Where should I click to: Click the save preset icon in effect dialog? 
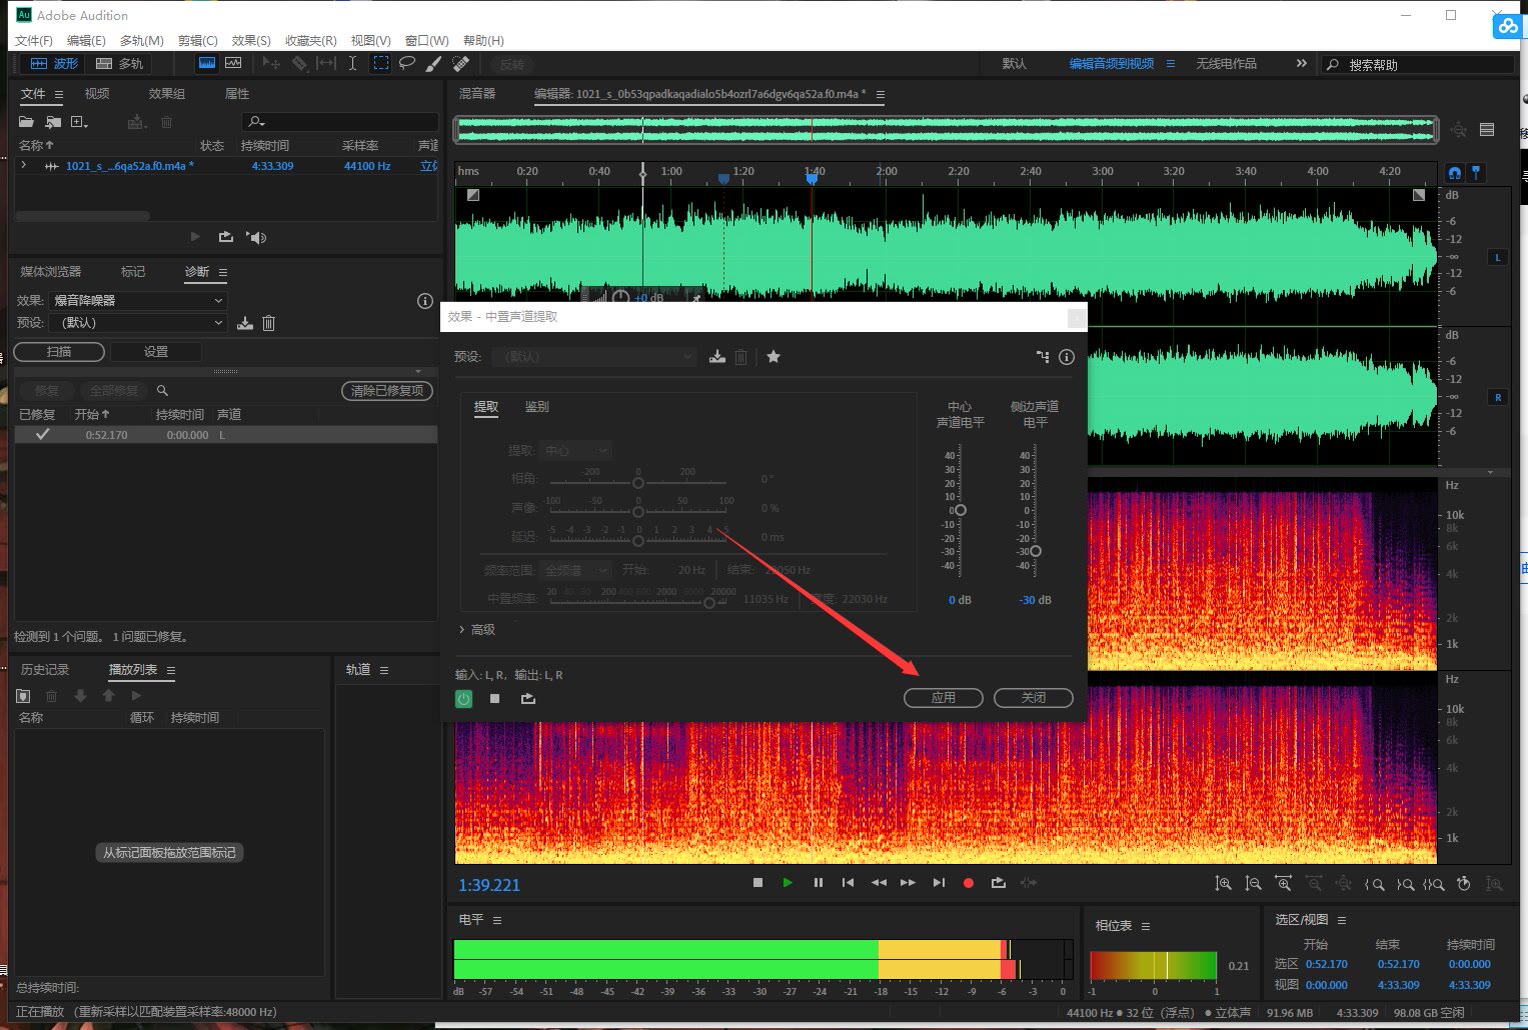click(x=717, y=356)
